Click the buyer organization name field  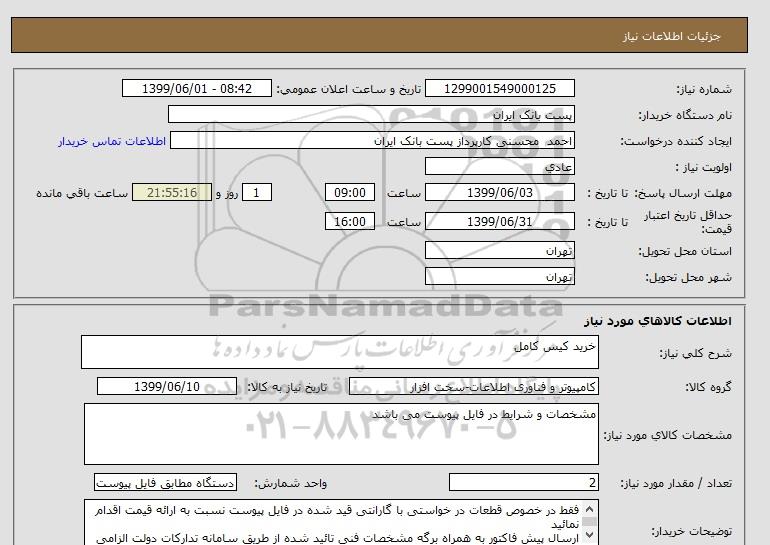[x=371, y=114]
